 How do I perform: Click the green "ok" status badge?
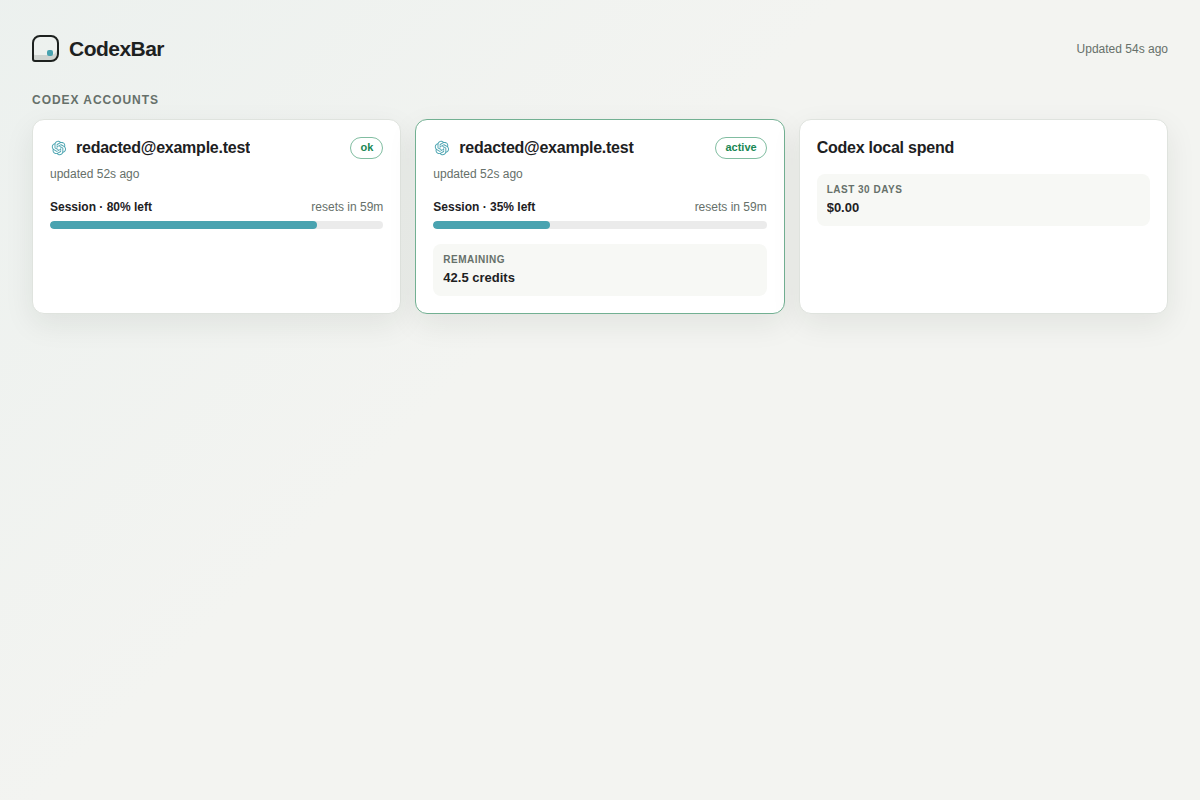(x=366, y=148)
